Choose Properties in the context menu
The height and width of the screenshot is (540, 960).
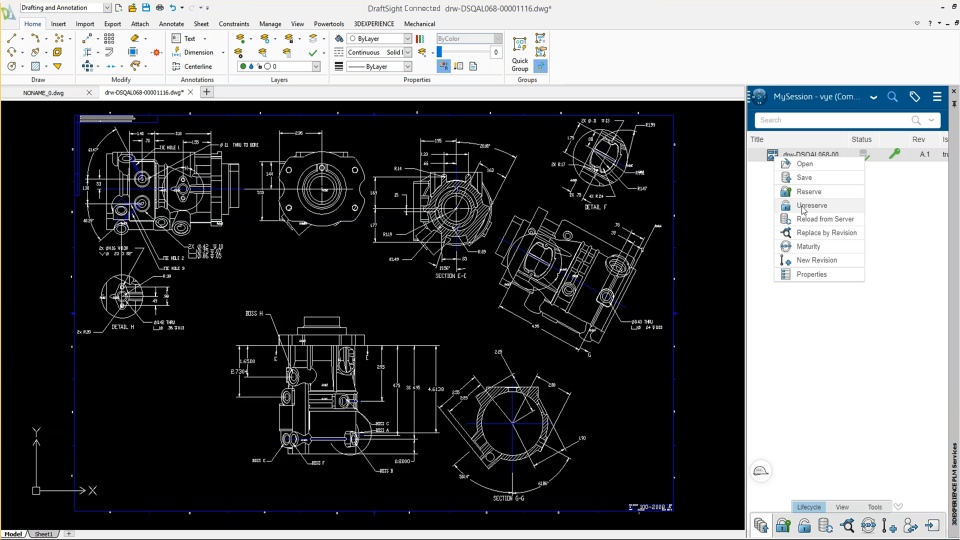(819, 274)
